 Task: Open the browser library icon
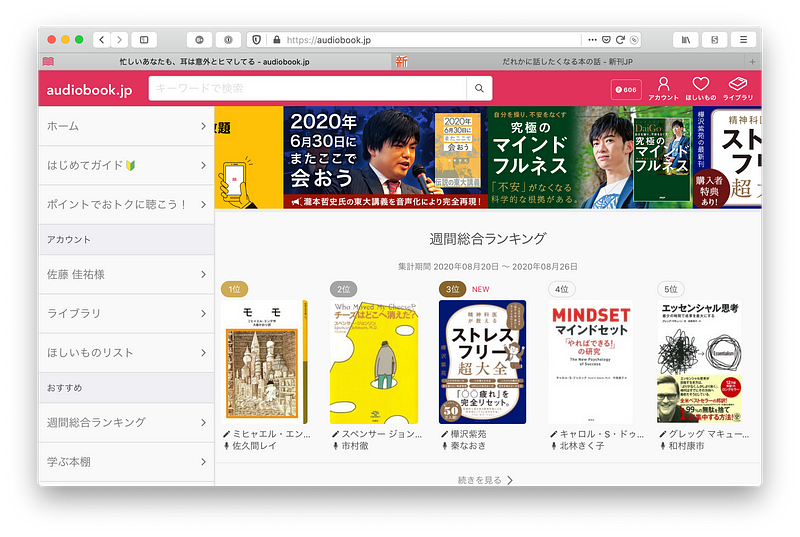click(x=686, y=40)
